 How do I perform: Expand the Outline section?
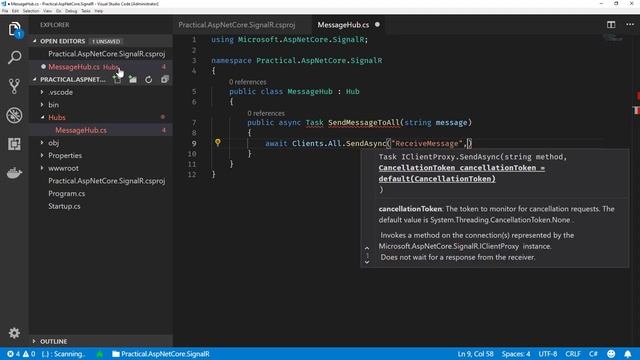tap(34, 341)
